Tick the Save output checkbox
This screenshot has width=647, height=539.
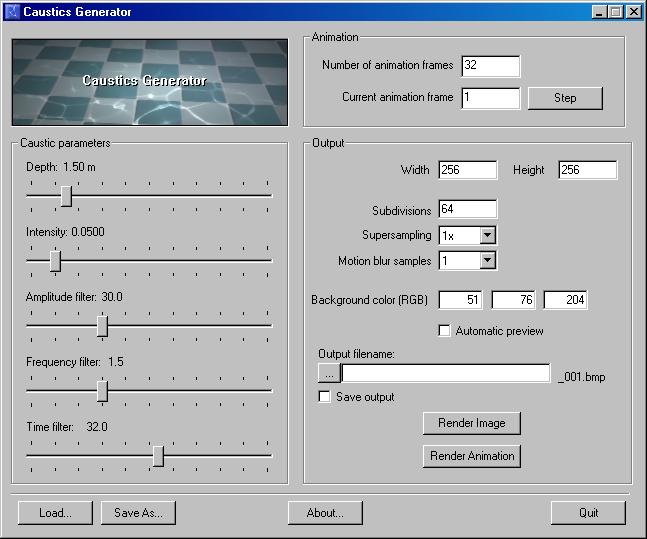point(324,397)
